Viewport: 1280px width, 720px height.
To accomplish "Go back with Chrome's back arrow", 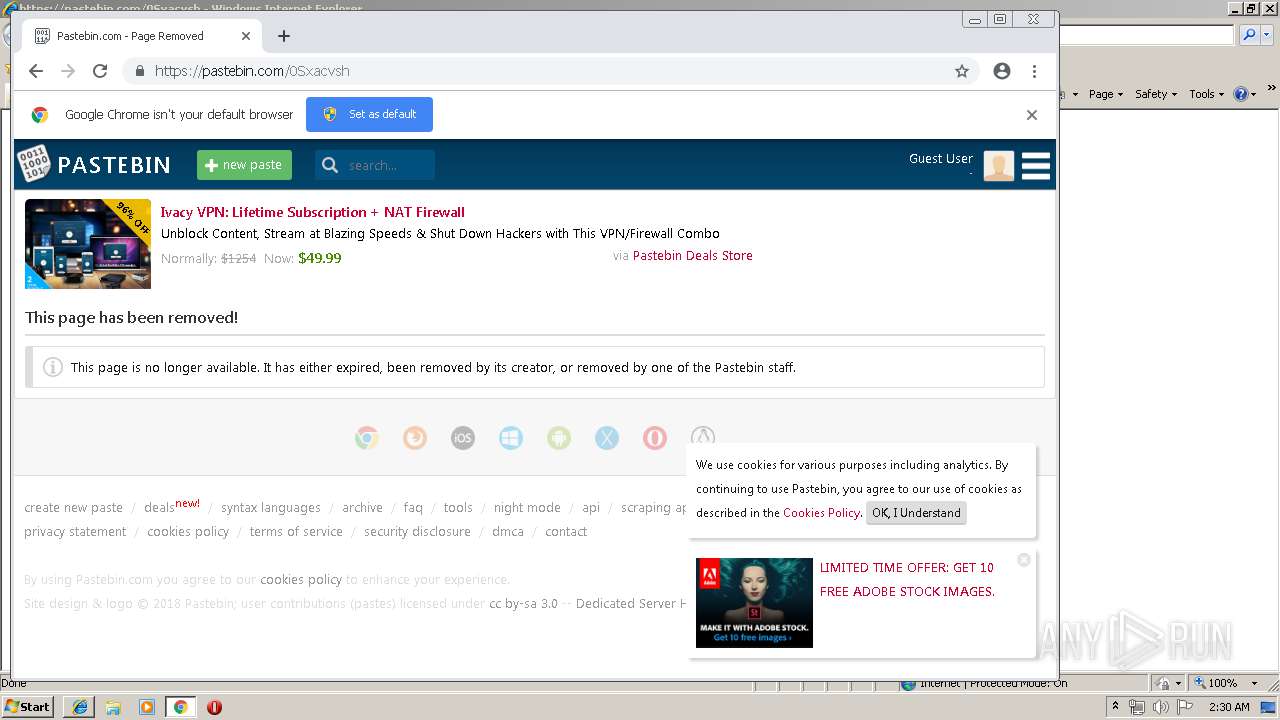I will click(x=36, y=71).
